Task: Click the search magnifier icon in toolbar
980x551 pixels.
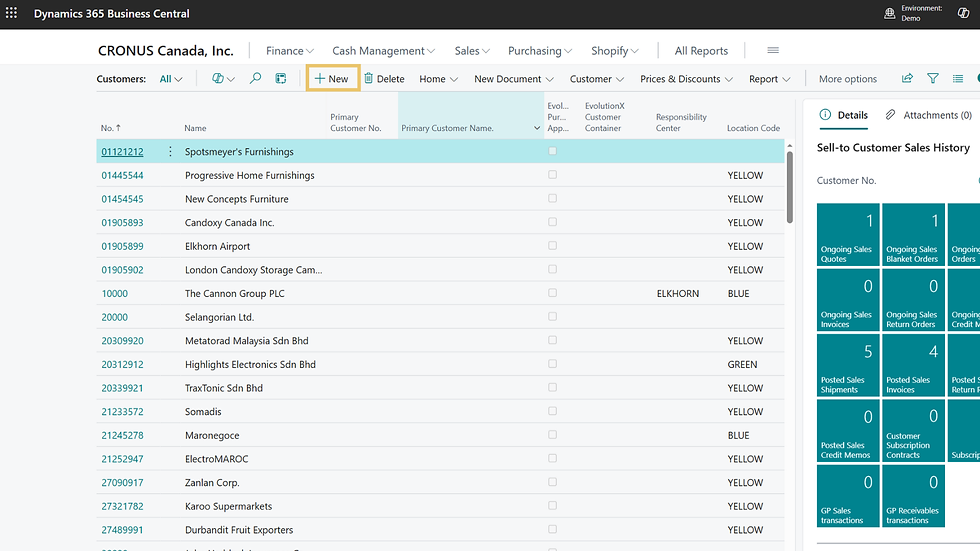Action: (x=255, y=79)
